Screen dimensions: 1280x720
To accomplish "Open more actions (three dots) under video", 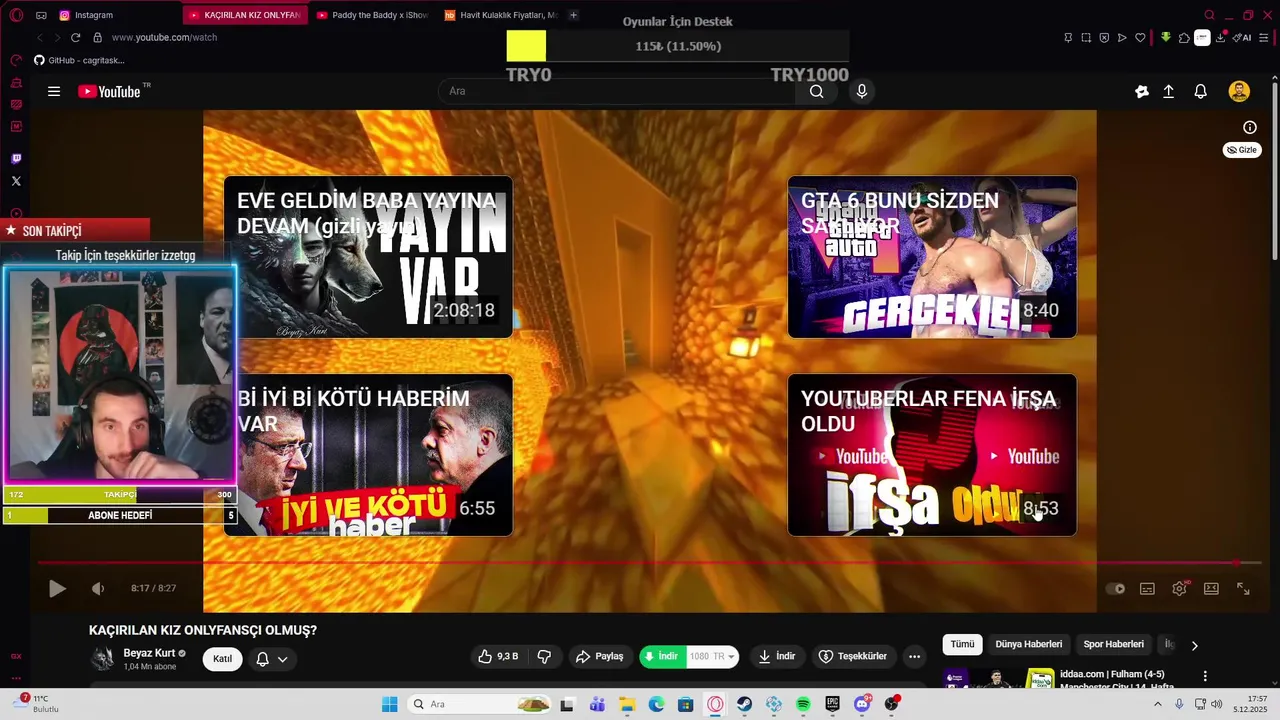I will tap(914, 656).
